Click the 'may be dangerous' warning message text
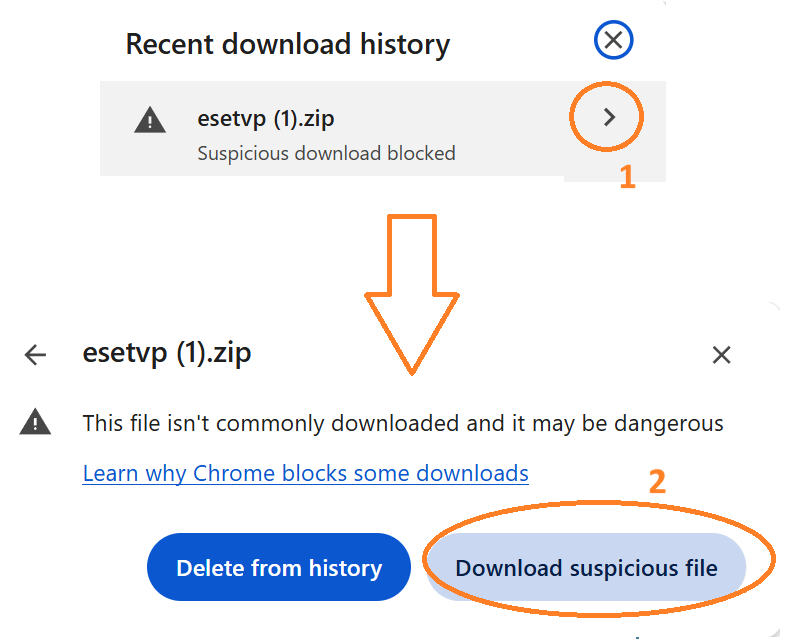805x639 pixels. [x=403, y=423]
